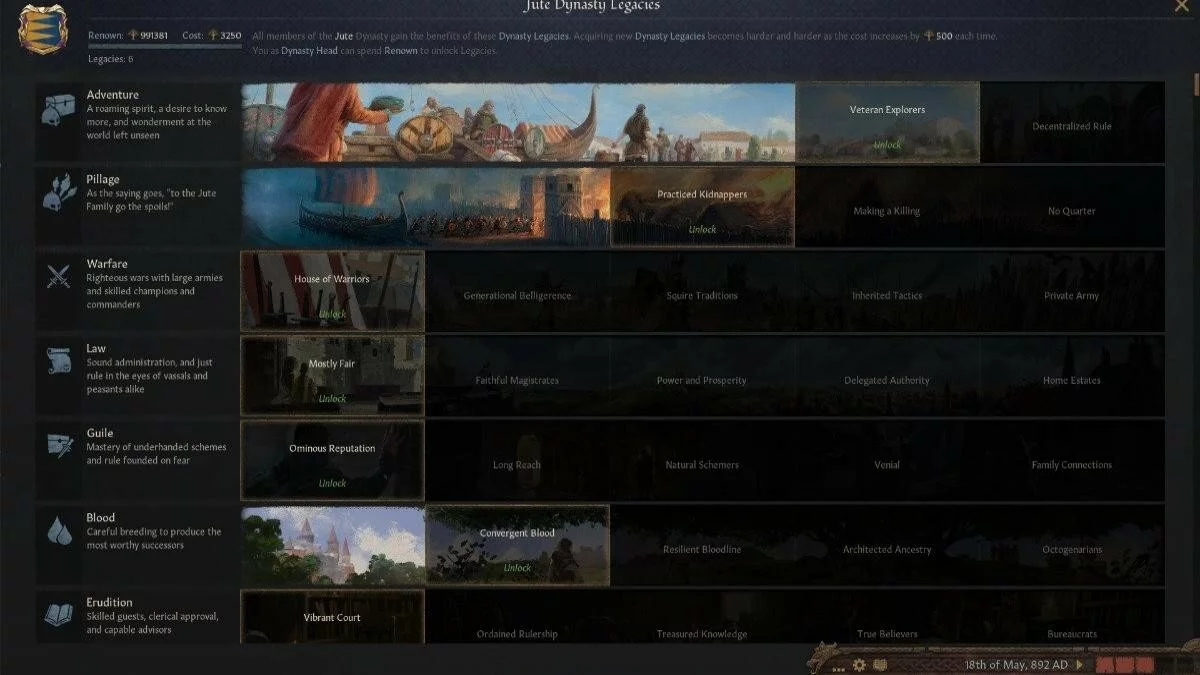Viewport: 1200px width, 675px height.
Task: Open the Jute dynasty coat of arms
Action: pyautogui.click(x=43, y=29)
